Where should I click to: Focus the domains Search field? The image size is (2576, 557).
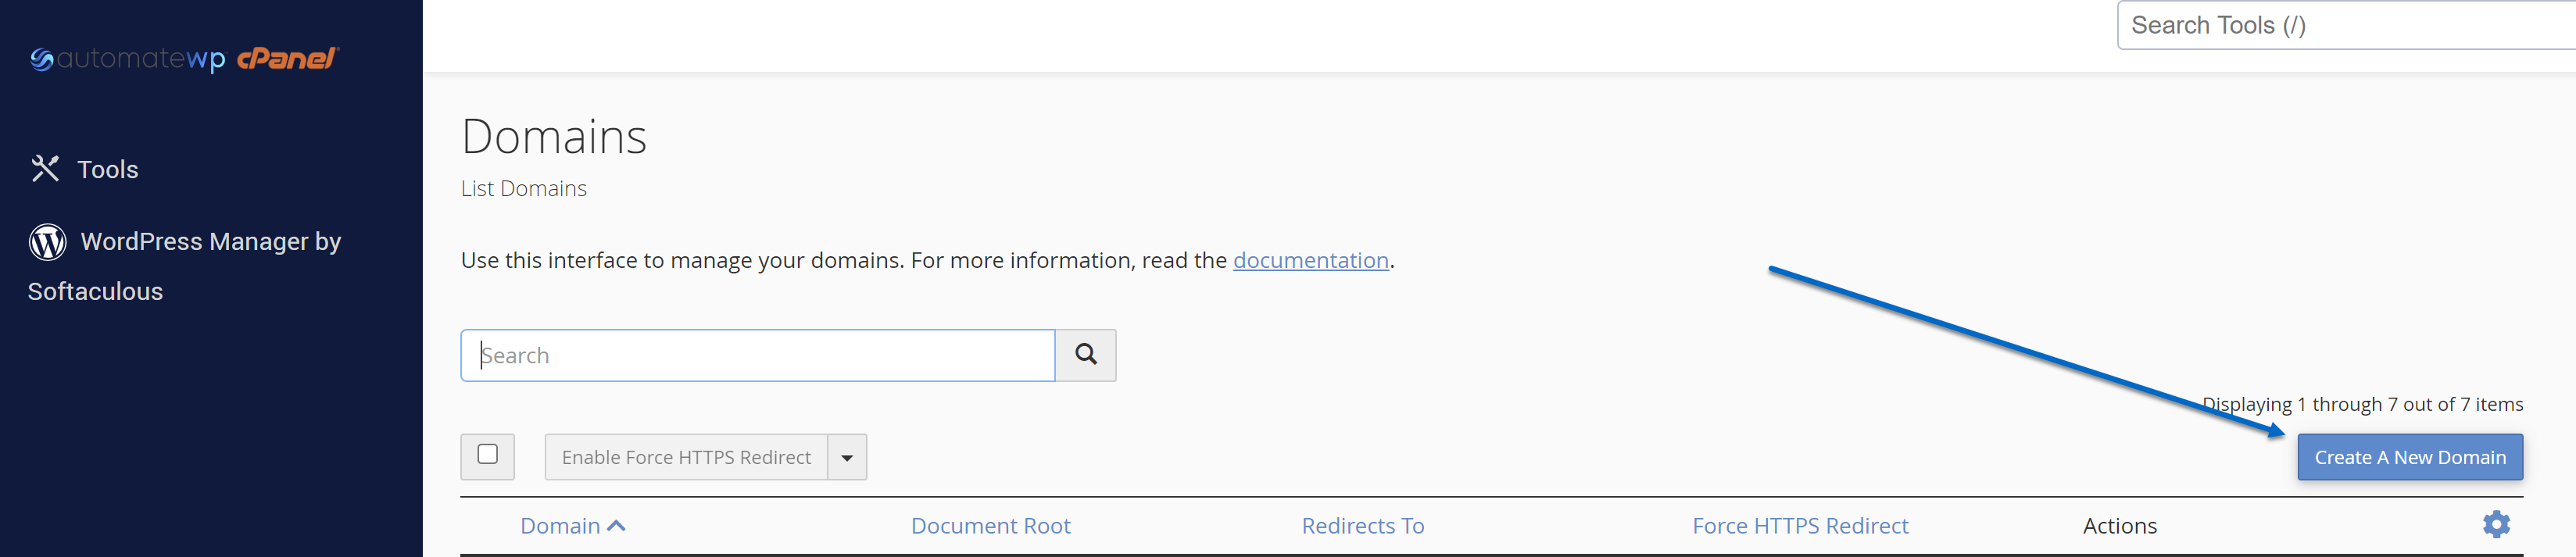758,355
